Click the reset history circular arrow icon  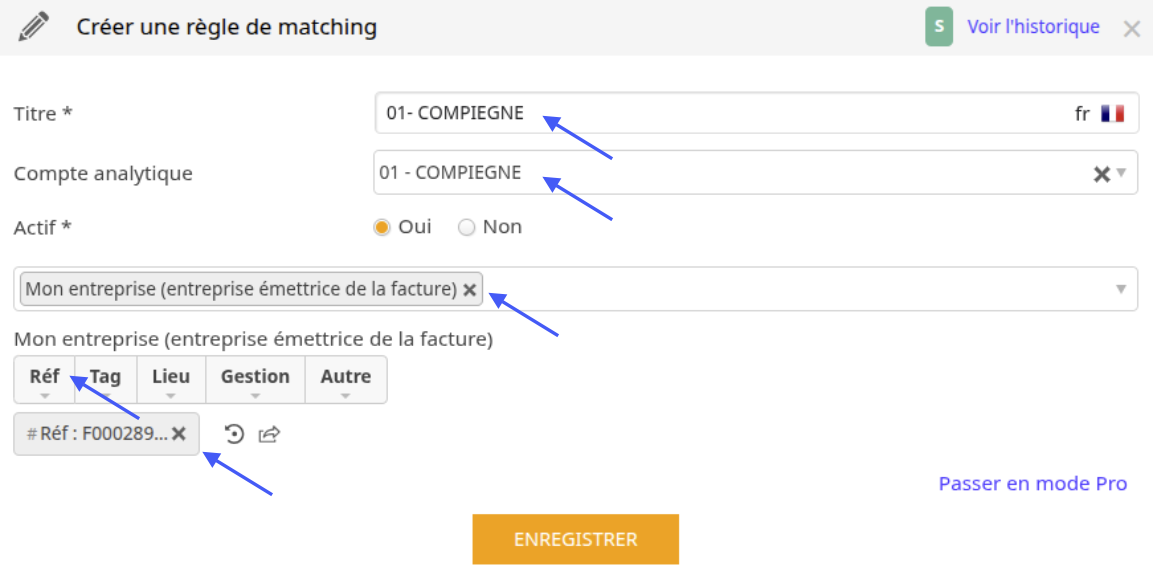tap(234, 435)
